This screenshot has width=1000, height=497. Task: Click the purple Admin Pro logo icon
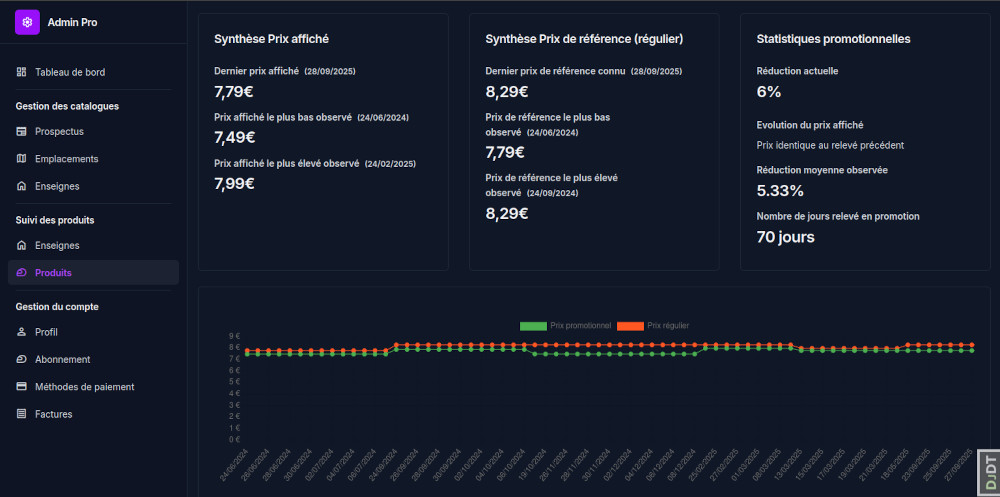(x=27, y=22)
